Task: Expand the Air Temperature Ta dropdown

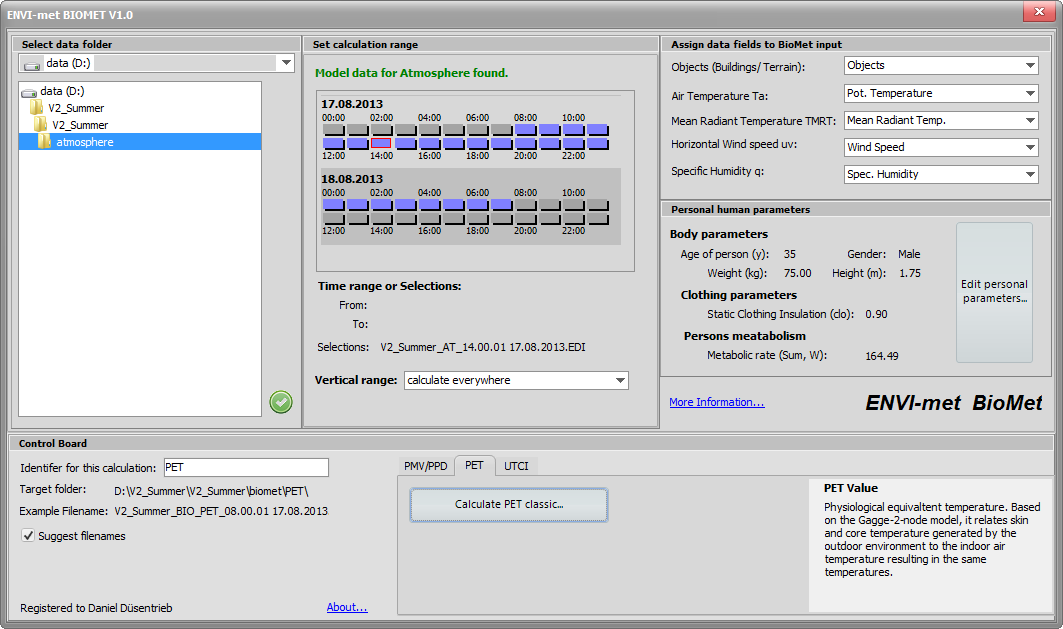Action: (x=1030, y=94)
